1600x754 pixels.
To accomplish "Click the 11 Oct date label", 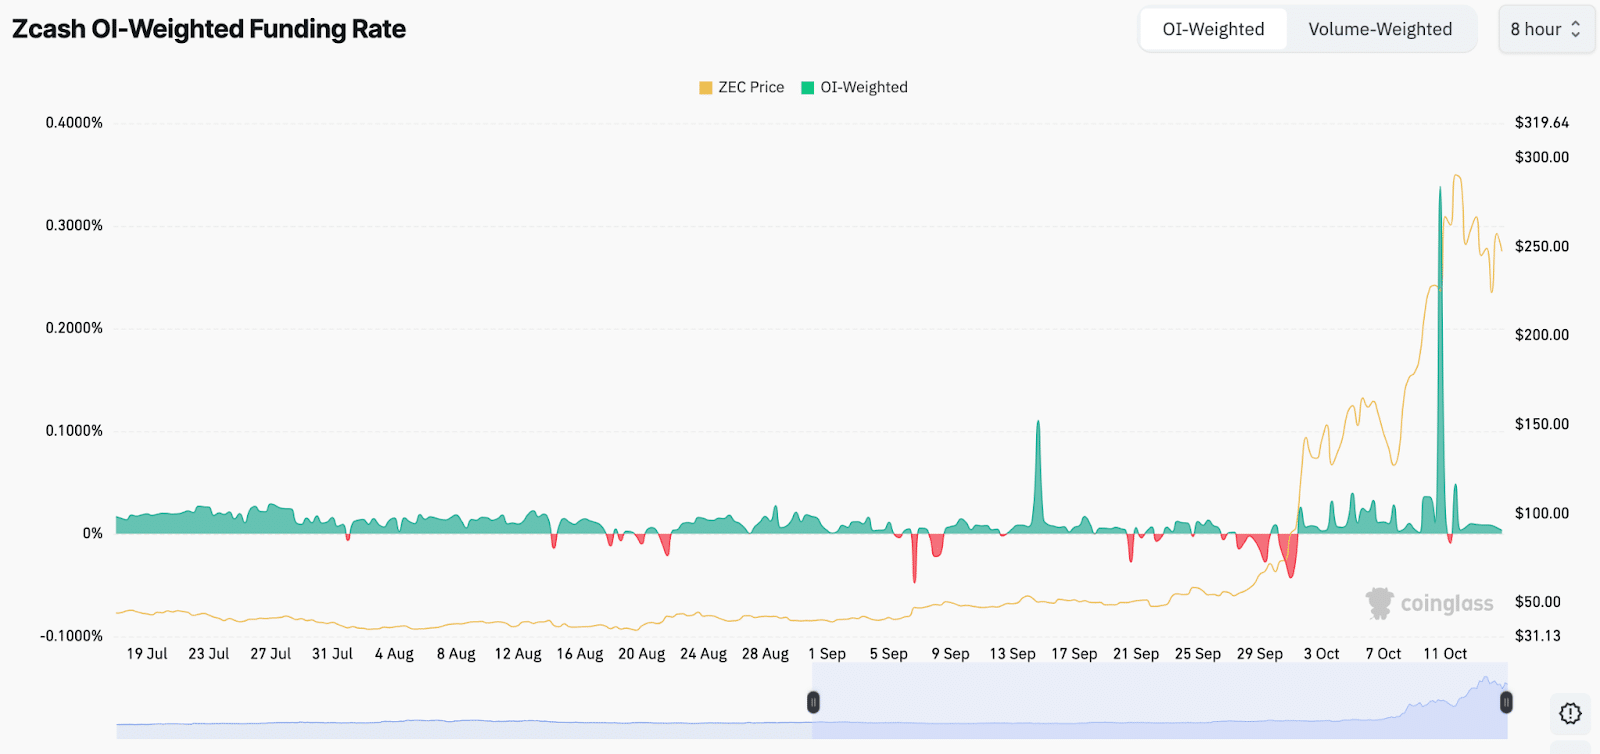I will point(1446,654).
